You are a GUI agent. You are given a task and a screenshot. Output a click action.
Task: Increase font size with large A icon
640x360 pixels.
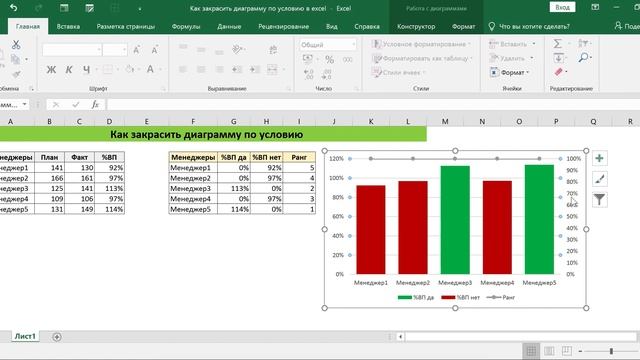(136, 50)
